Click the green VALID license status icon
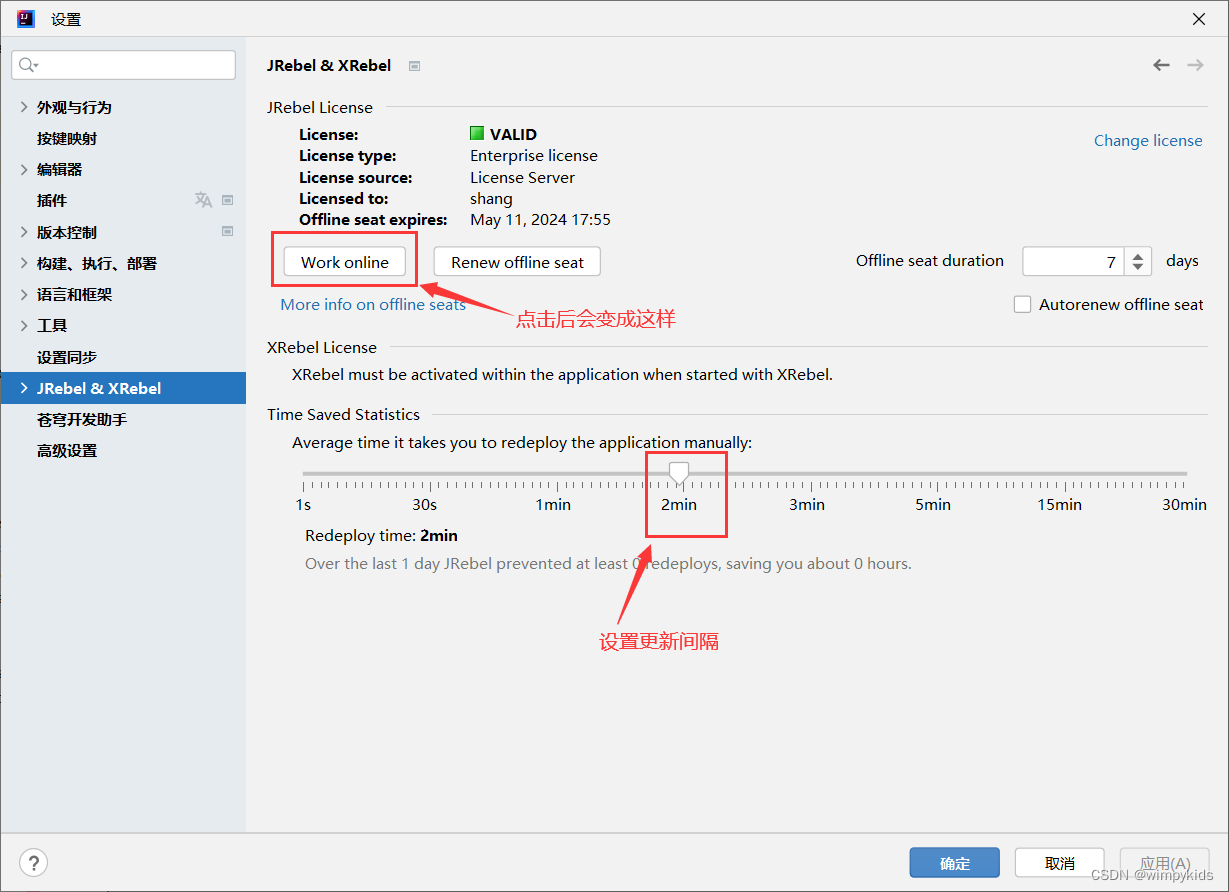This screenshot has height=892, width=1229. click(477, 133)
